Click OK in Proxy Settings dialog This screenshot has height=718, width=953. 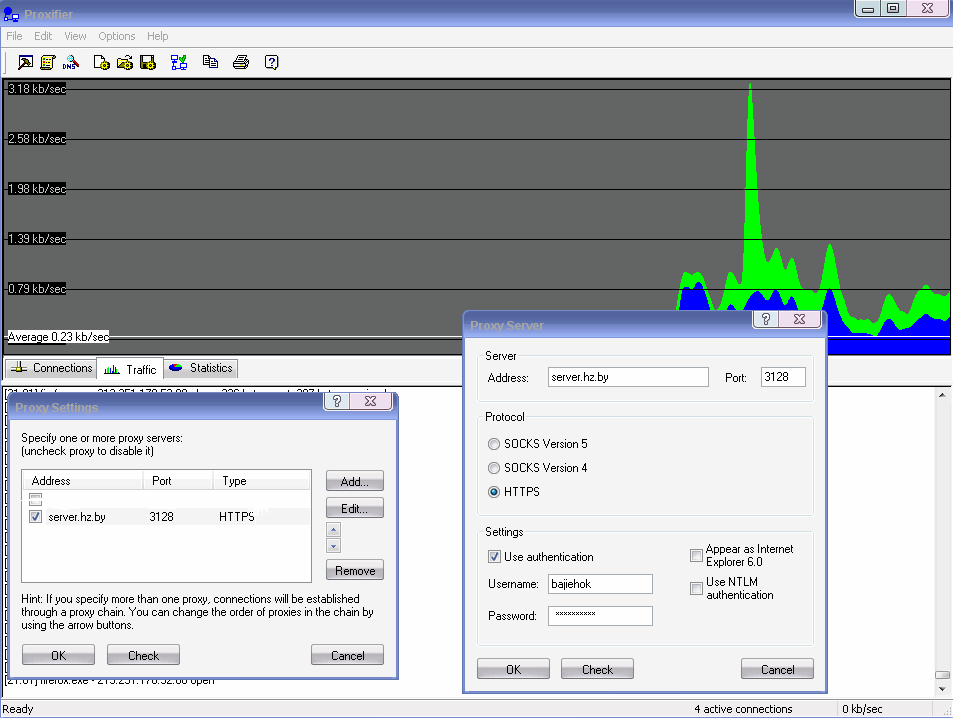click(x=58, y=655)
